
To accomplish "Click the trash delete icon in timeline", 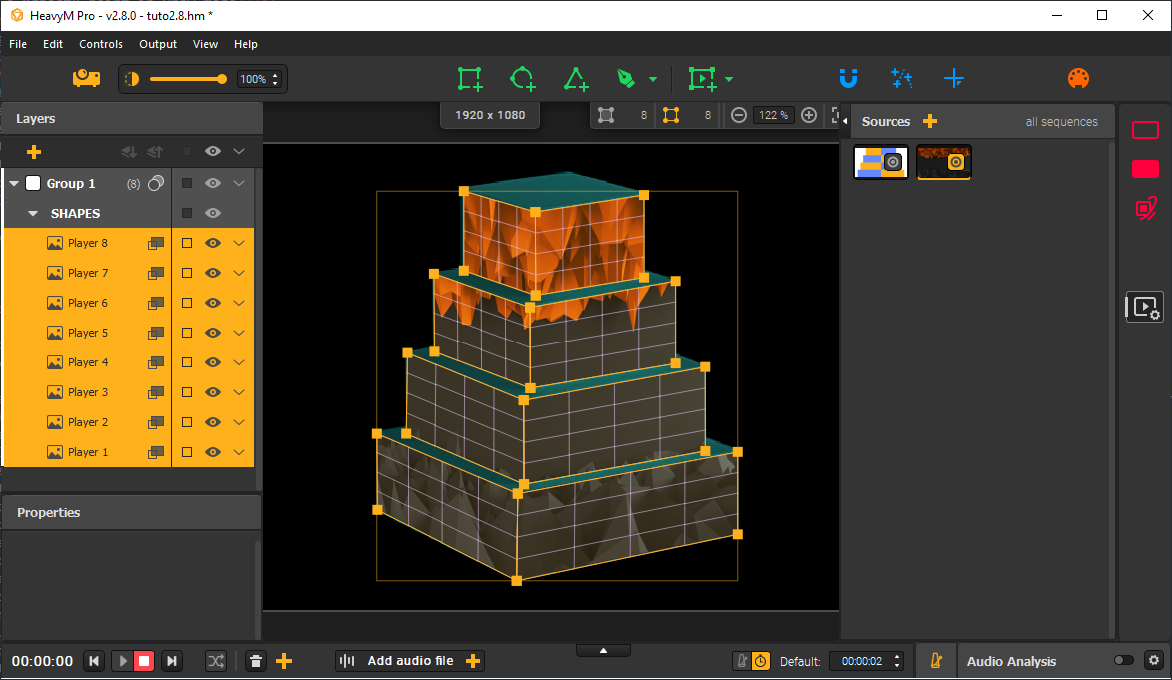I will coord(256,661).
